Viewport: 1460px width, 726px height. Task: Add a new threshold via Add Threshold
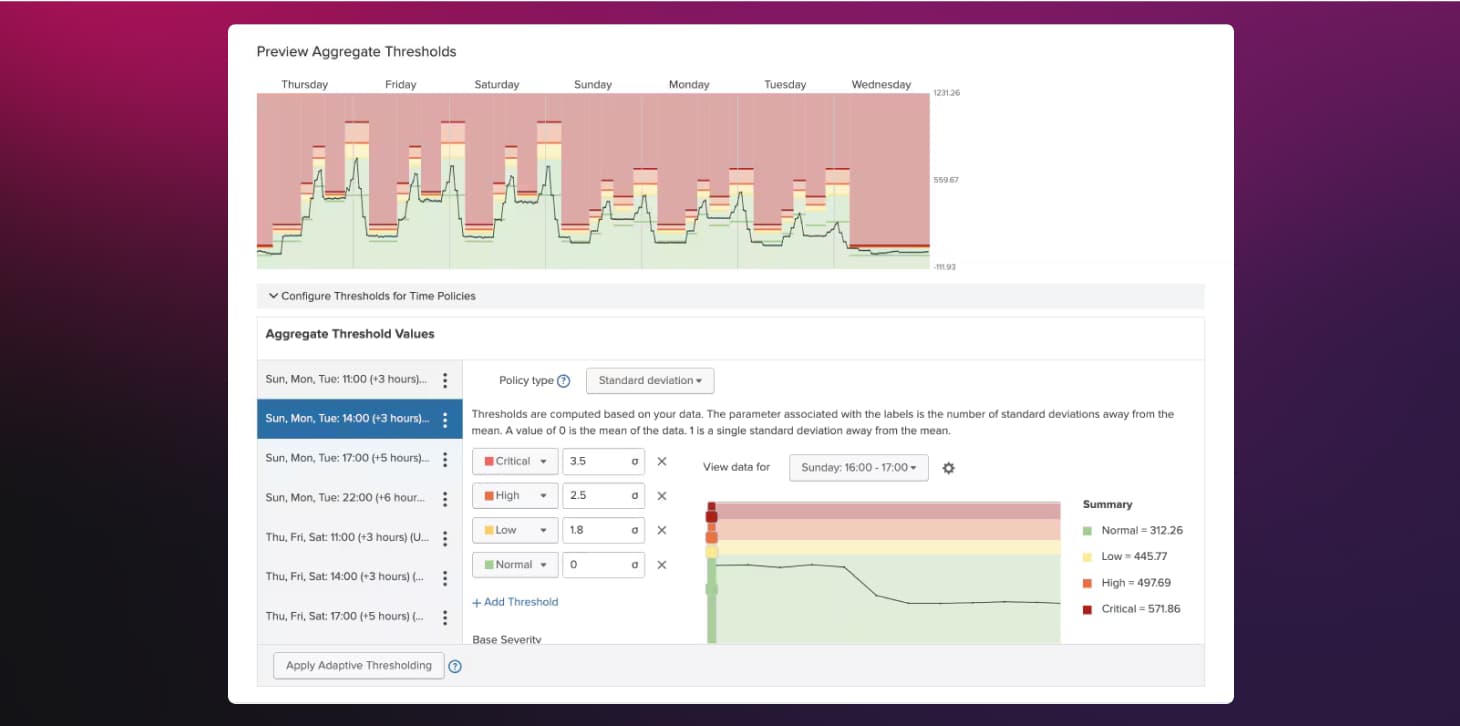(515, 601)
